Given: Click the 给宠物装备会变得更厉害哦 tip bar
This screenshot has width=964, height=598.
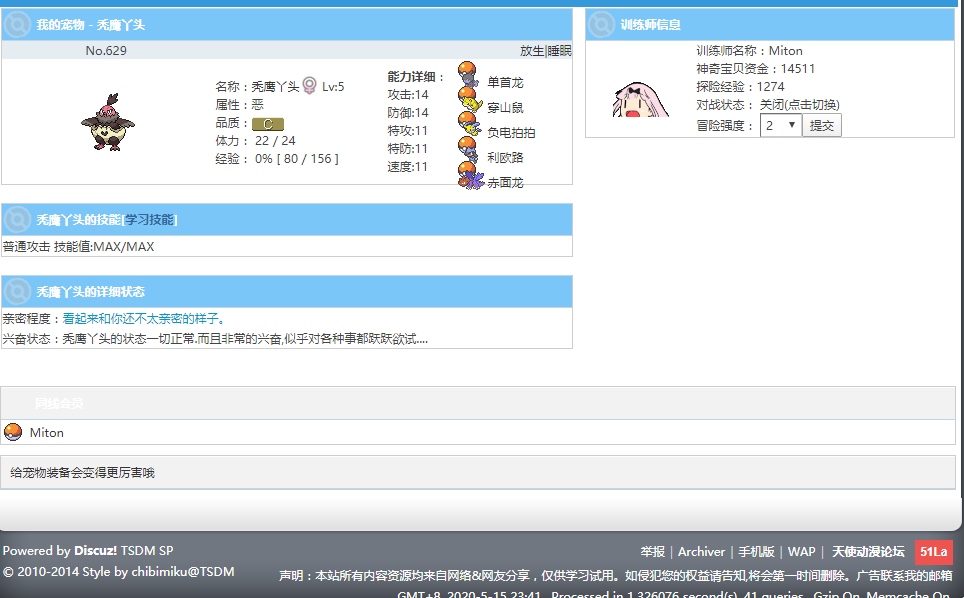Looking at the screenshot, I should pos(478,473).
